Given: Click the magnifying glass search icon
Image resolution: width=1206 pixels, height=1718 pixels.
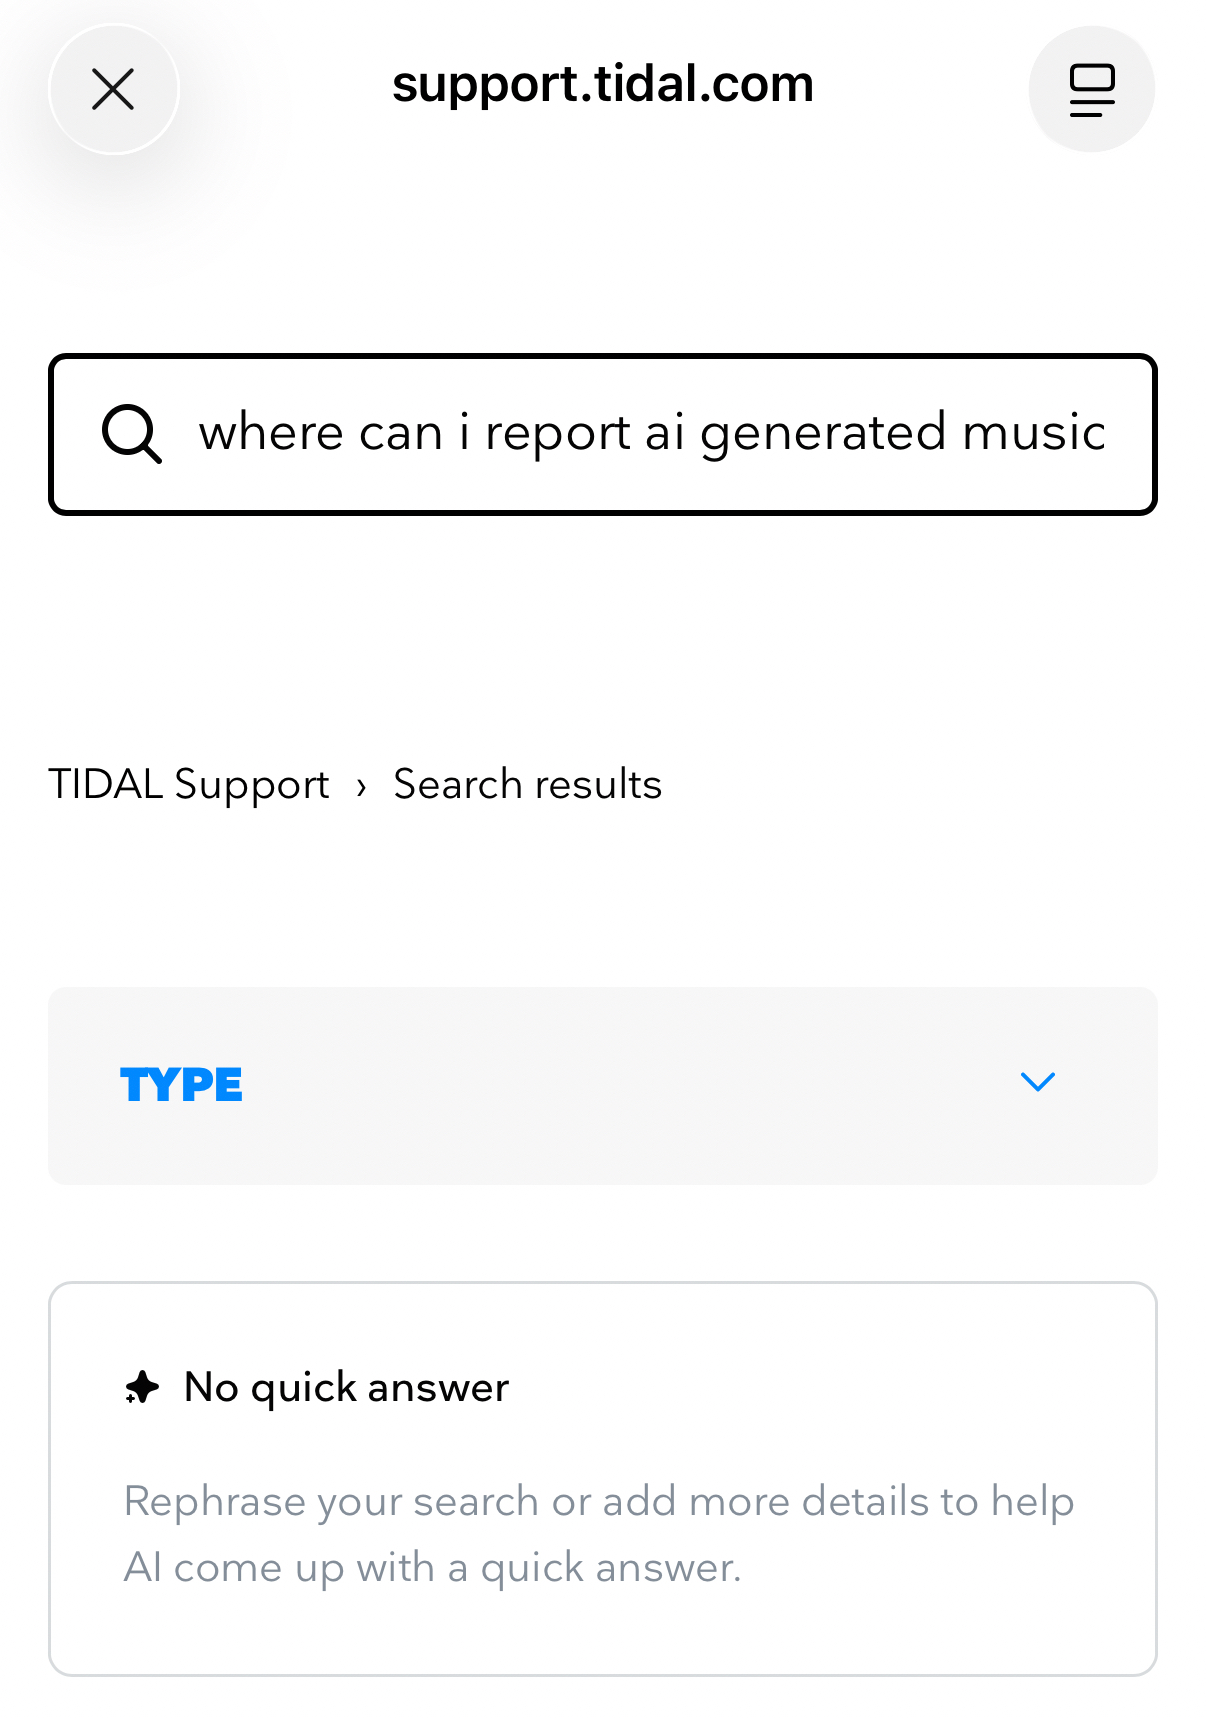Looking at the screenshot, I should [131, 434].
